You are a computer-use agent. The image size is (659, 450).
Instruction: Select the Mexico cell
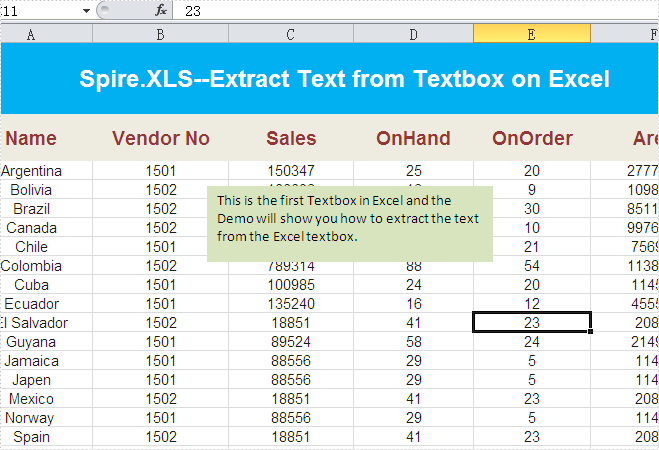click(47, 399)
